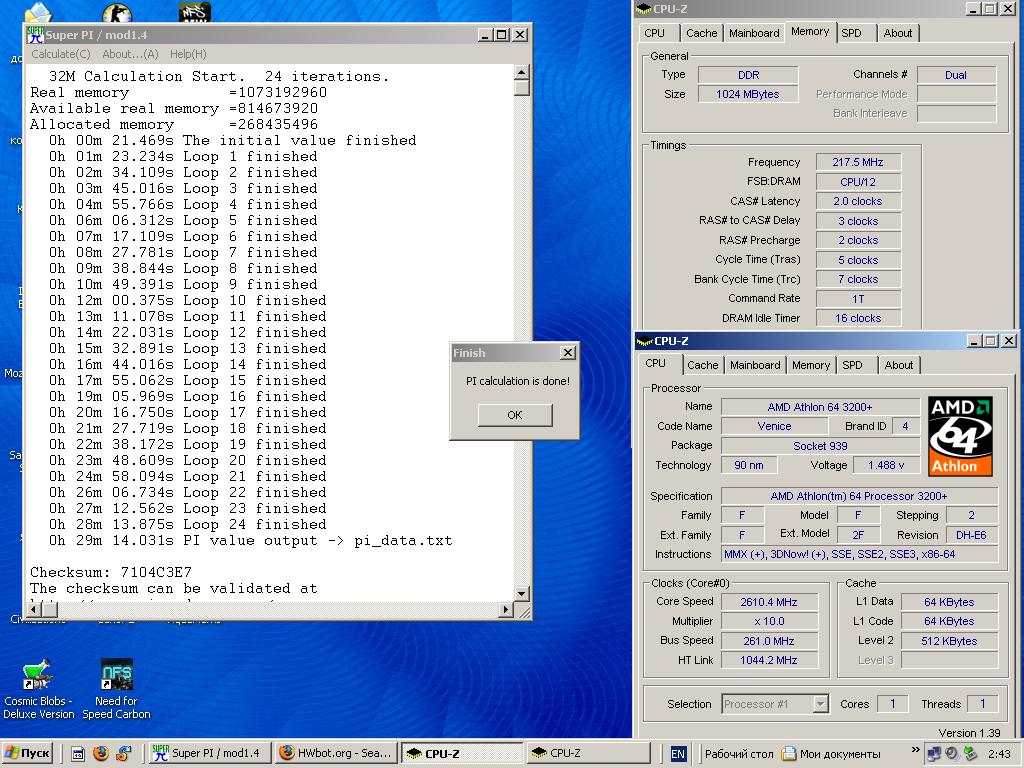
Task: Open the Calculate(C) menu in Super PI
Action: [x=61, y=54]
